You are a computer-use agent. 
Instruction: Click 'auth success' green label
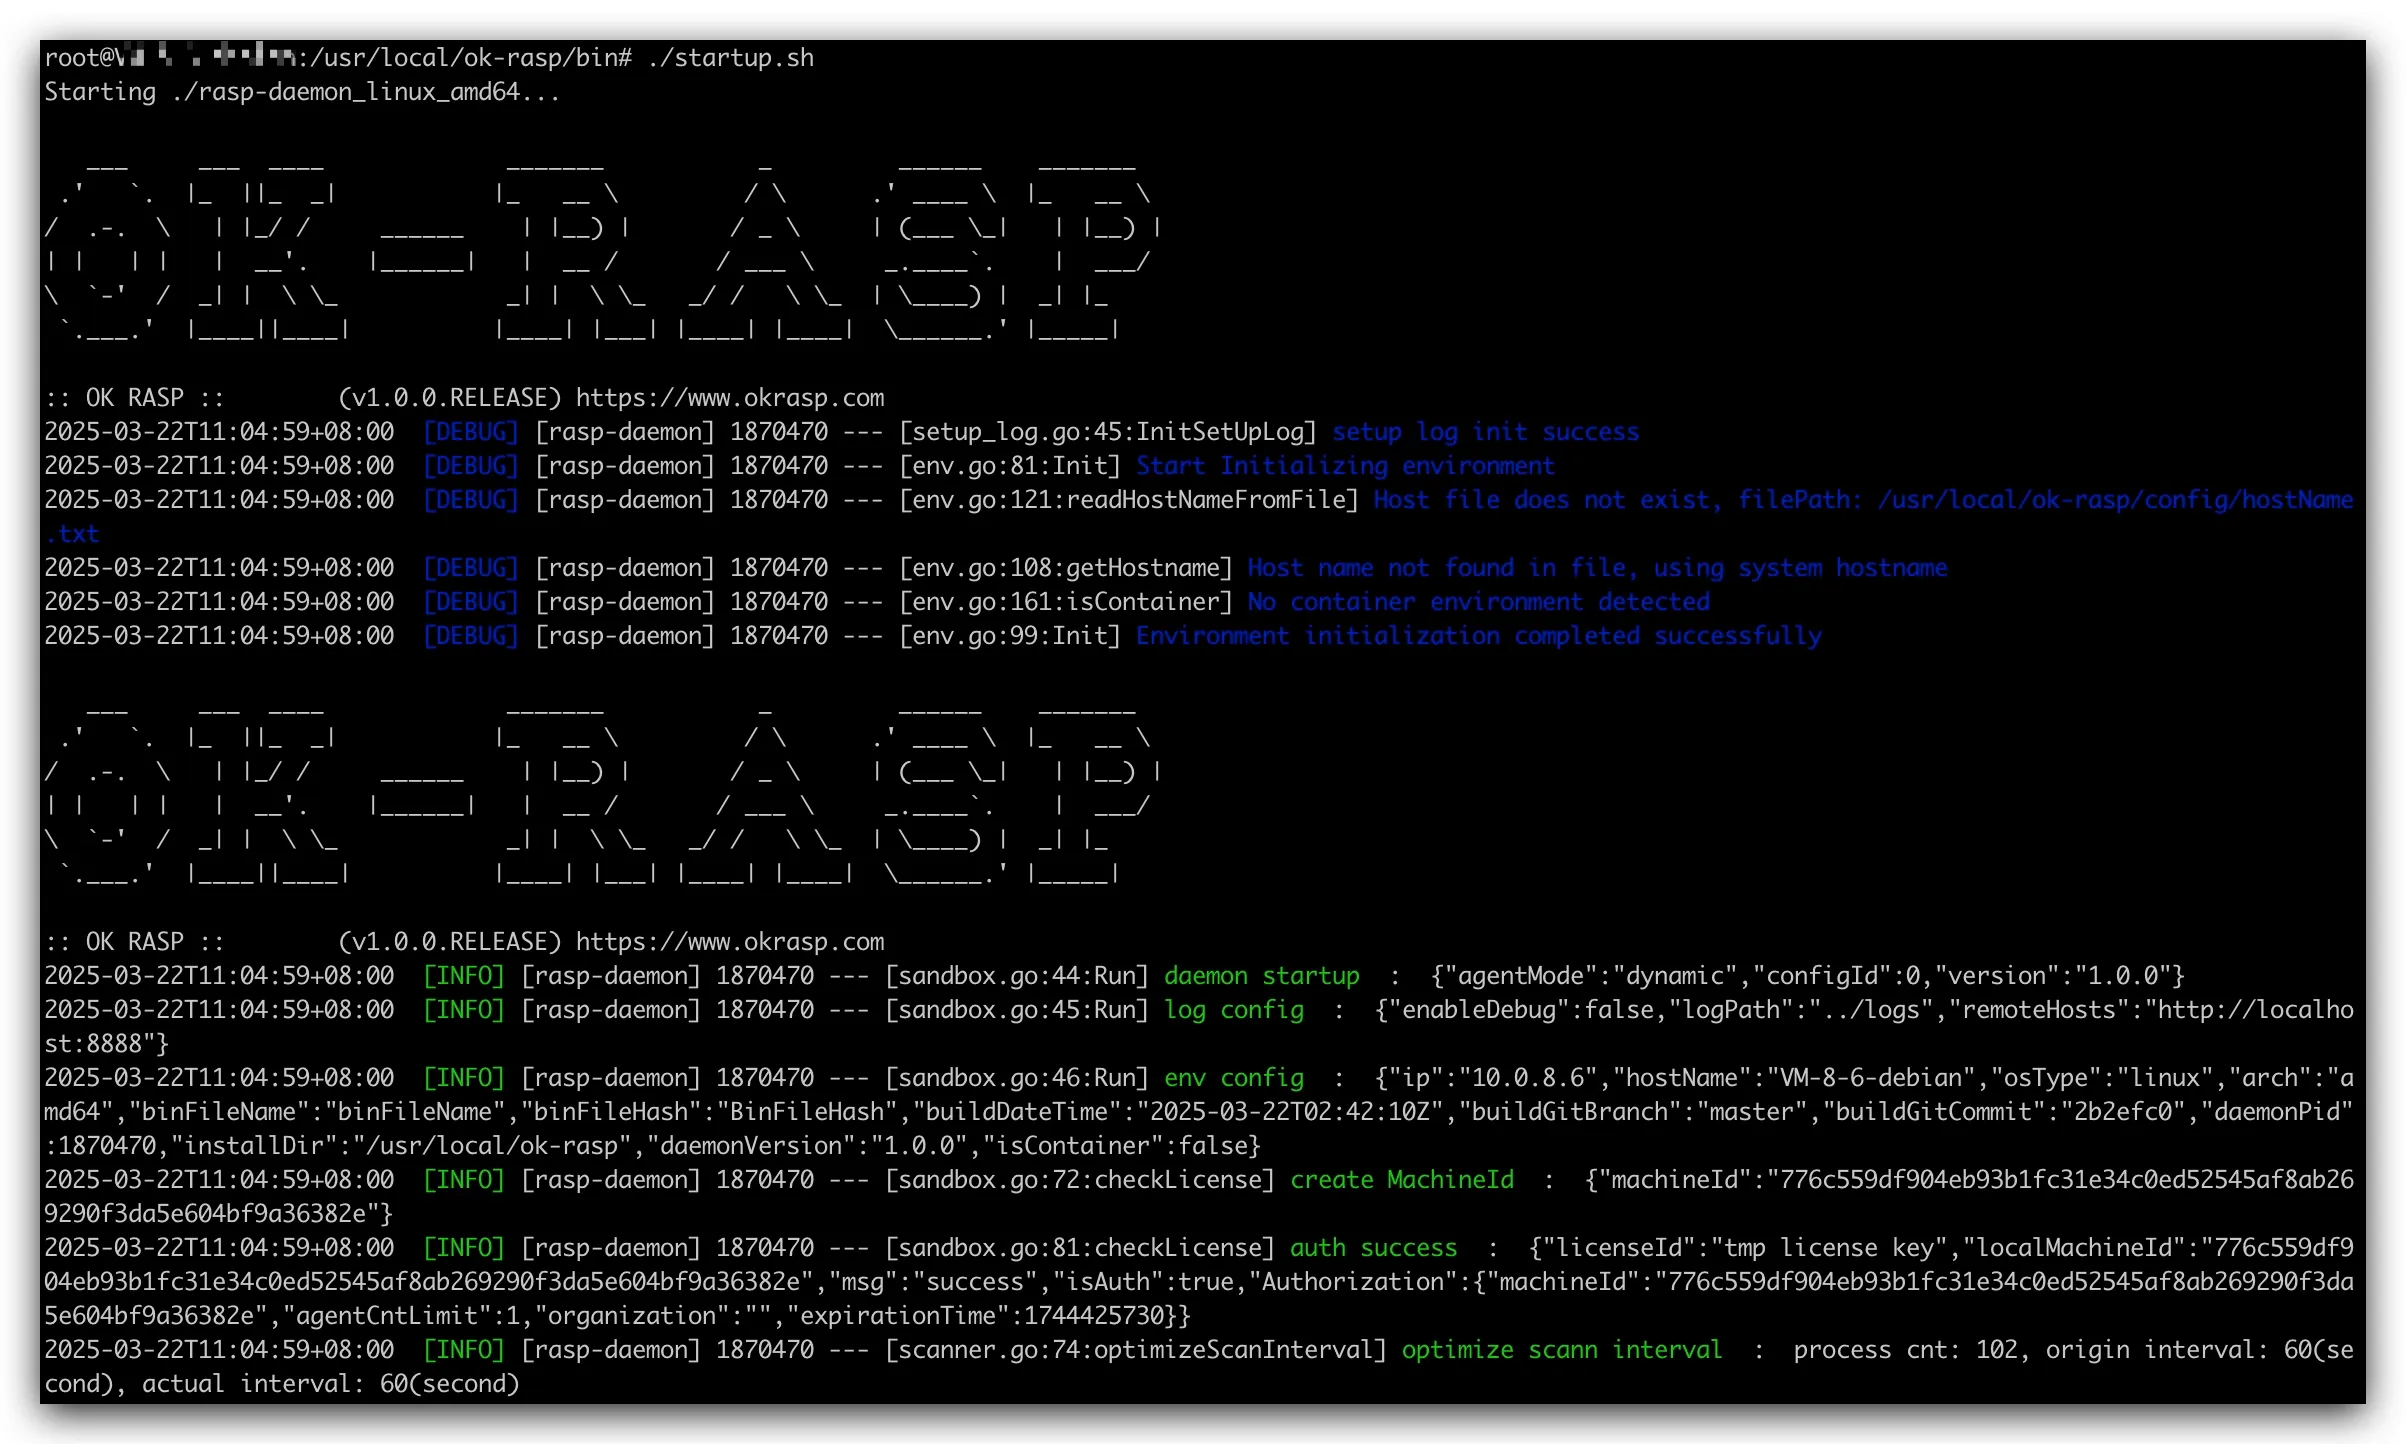point(1374,1248)
